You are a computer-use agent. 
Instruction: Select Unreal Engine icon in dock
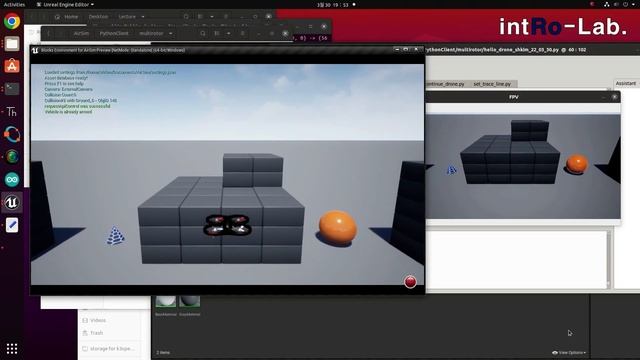click(x=12, y=202)
